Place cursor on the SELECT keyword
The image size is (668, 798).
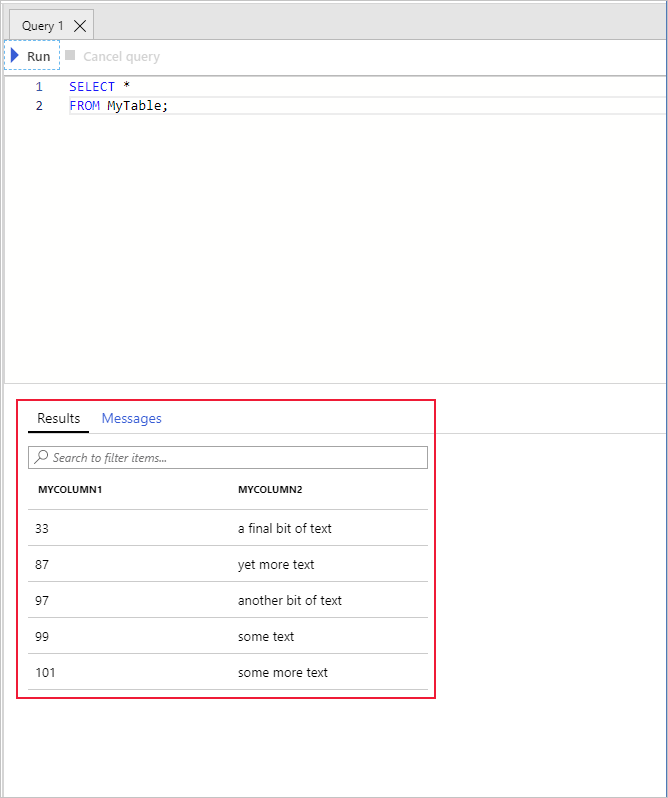point(92,87)
